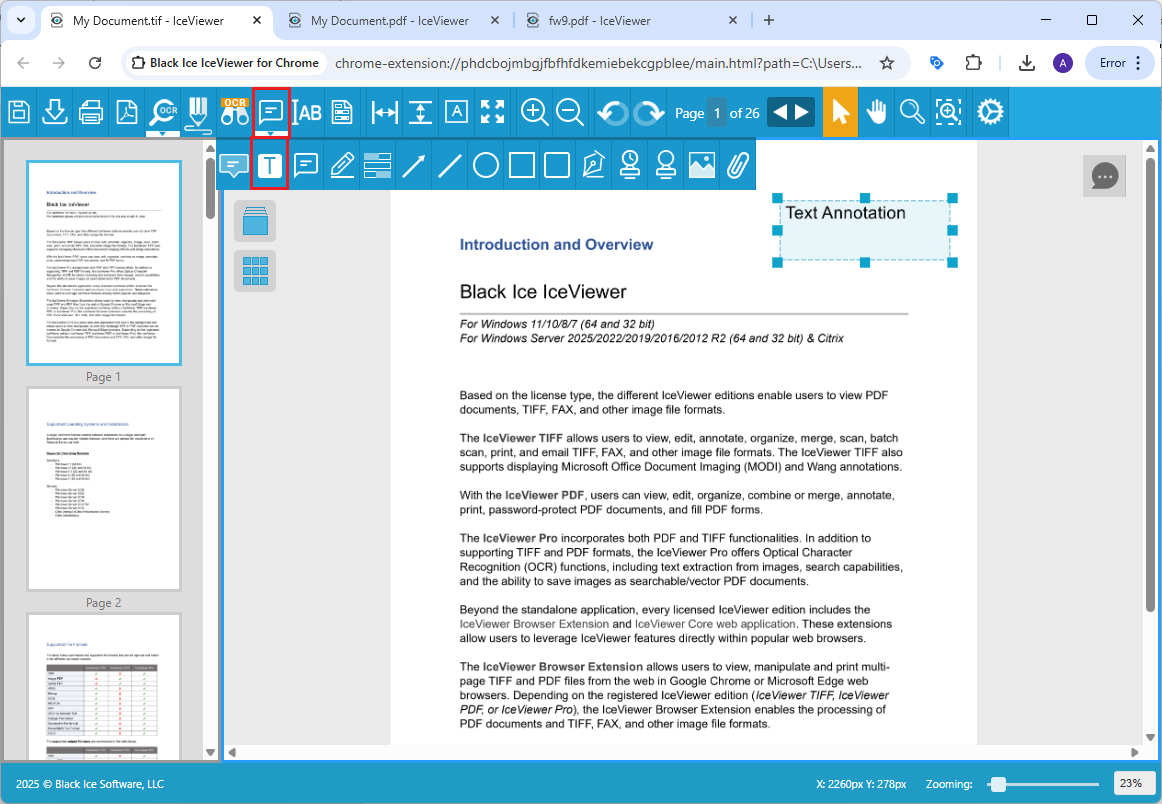The height and width of the screenshot is (804, 1162).
Task: Click the Export to PDF icon
Action: coord(127,113)
